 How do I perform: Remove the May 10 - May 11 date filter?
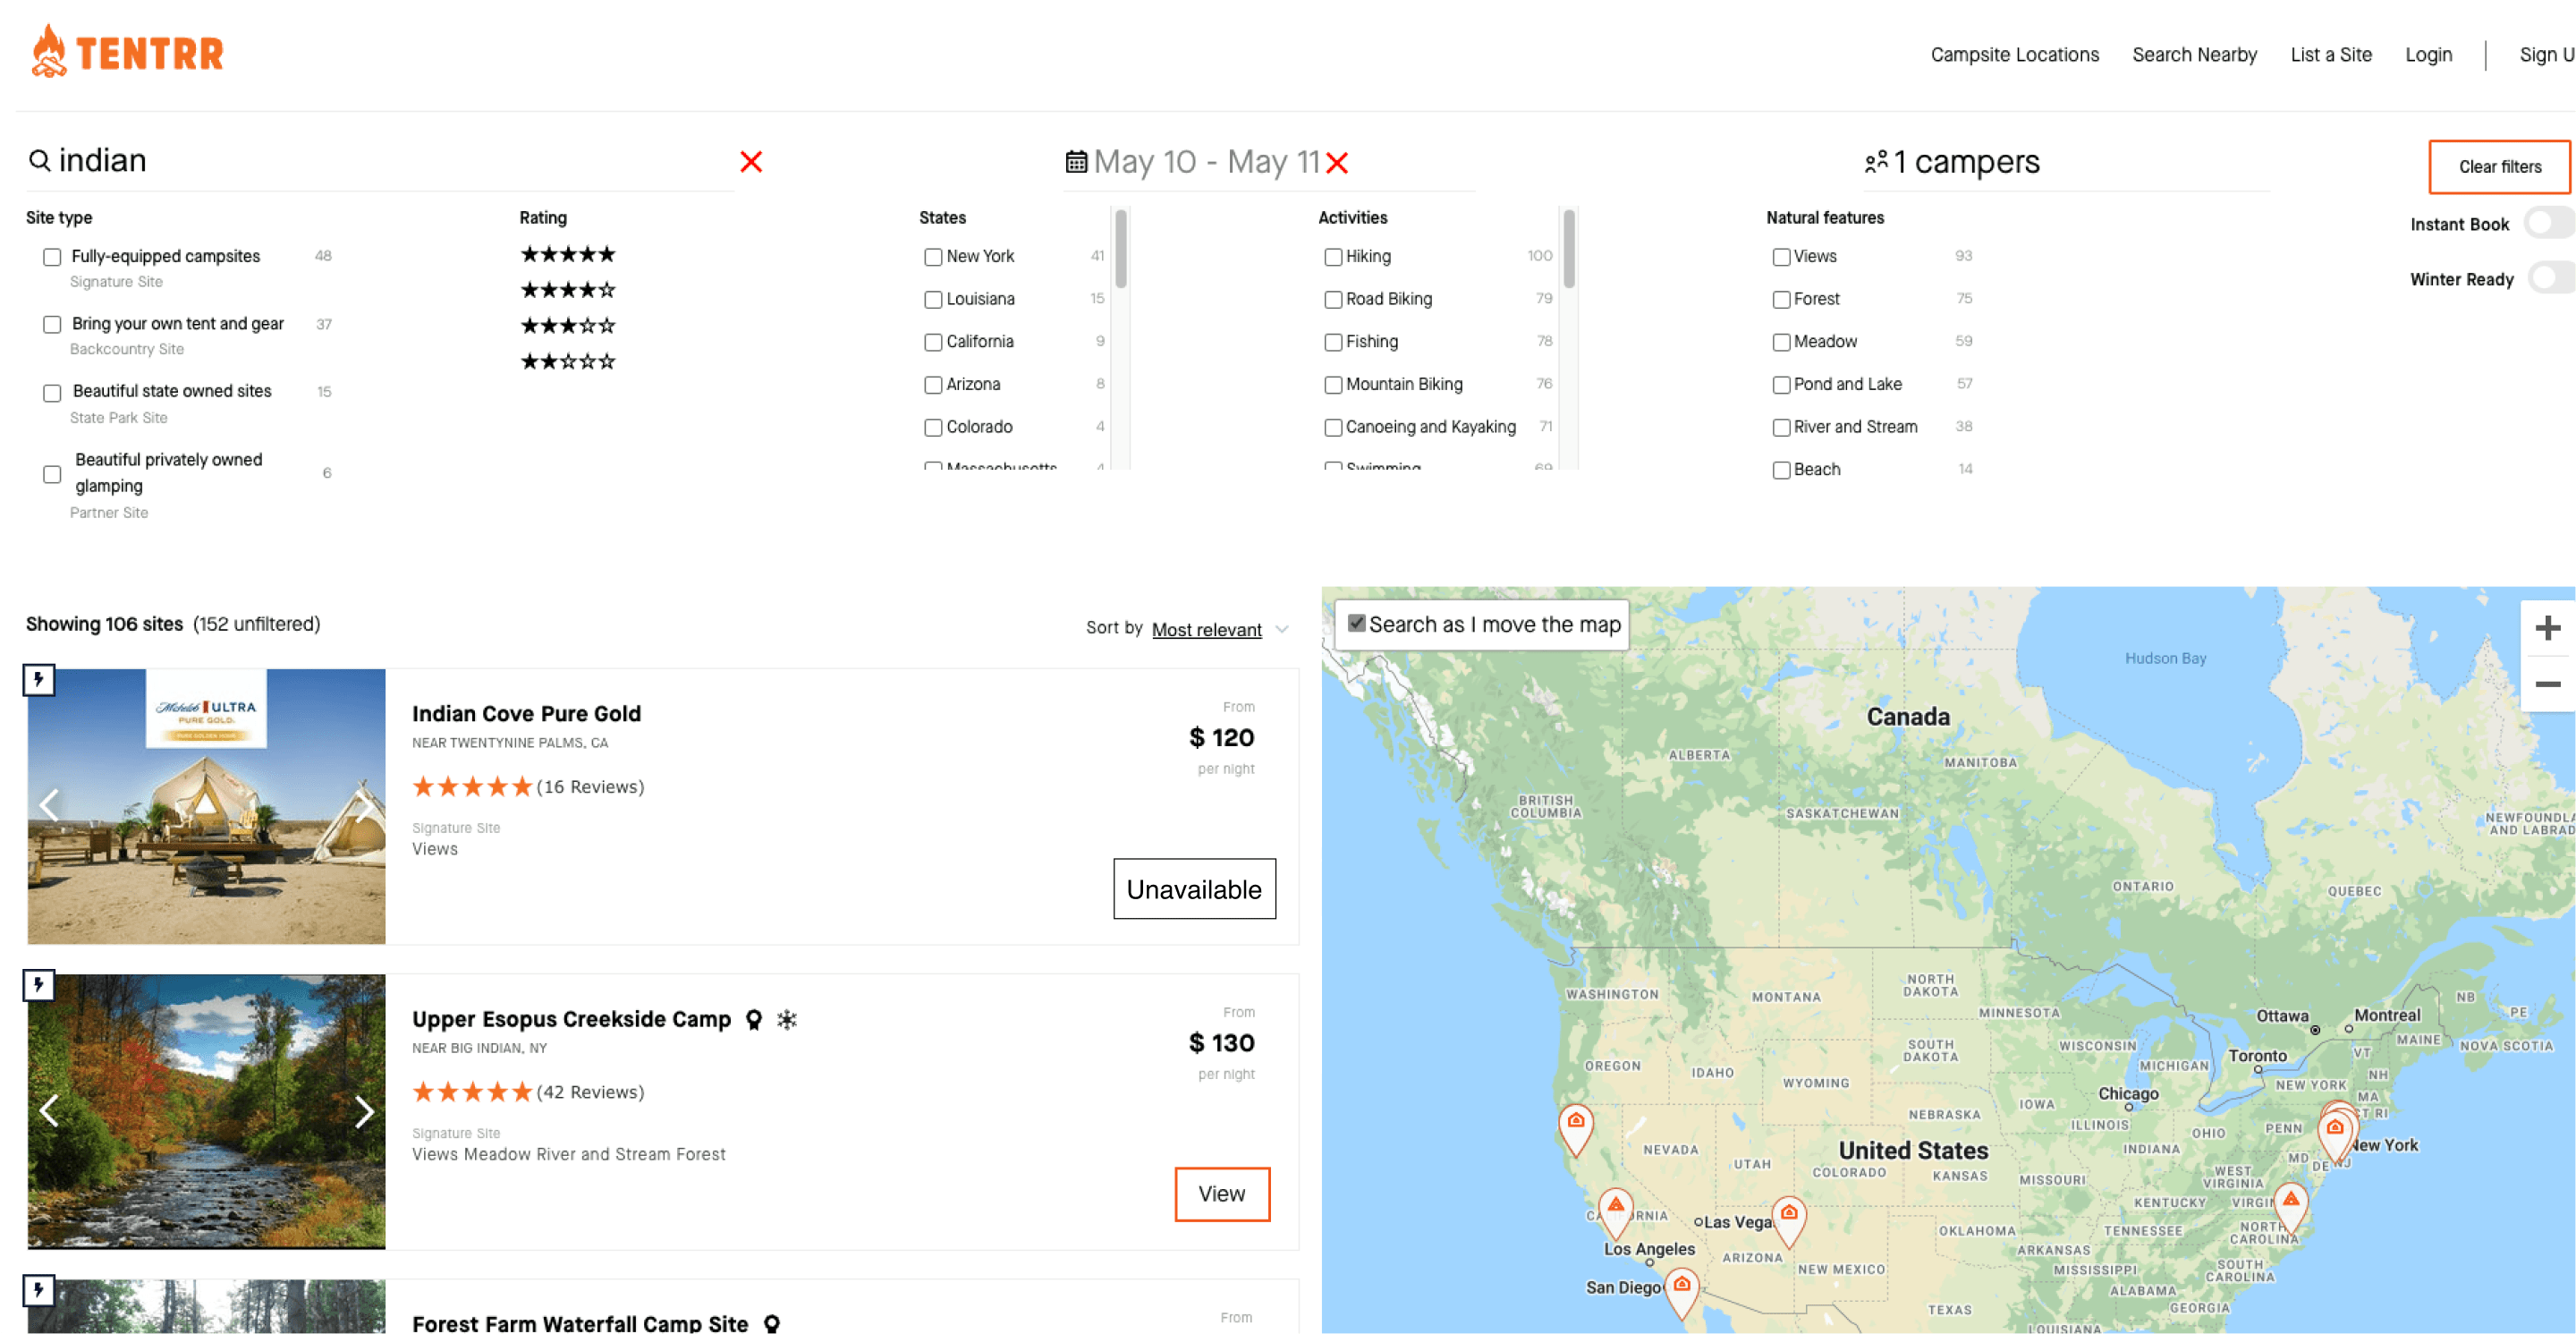(1337, 163)
